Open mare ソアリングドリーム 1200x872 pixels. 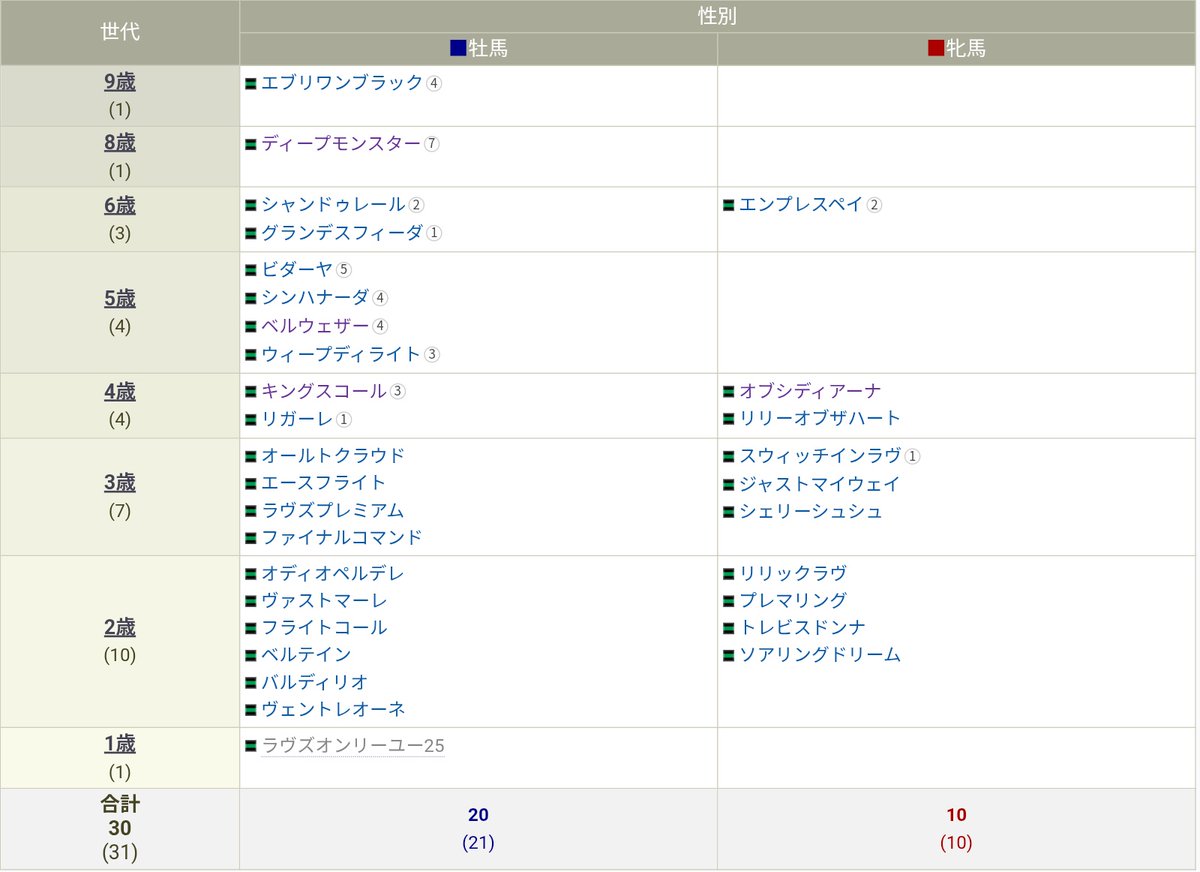tap(820, 655)
